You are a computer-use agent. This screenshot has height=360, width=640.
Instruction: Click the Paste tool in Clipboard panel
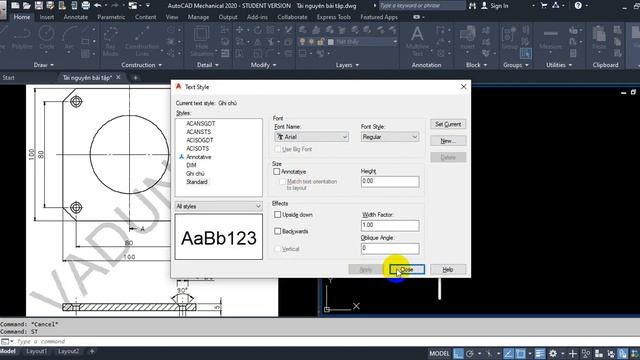click(599, 38)
